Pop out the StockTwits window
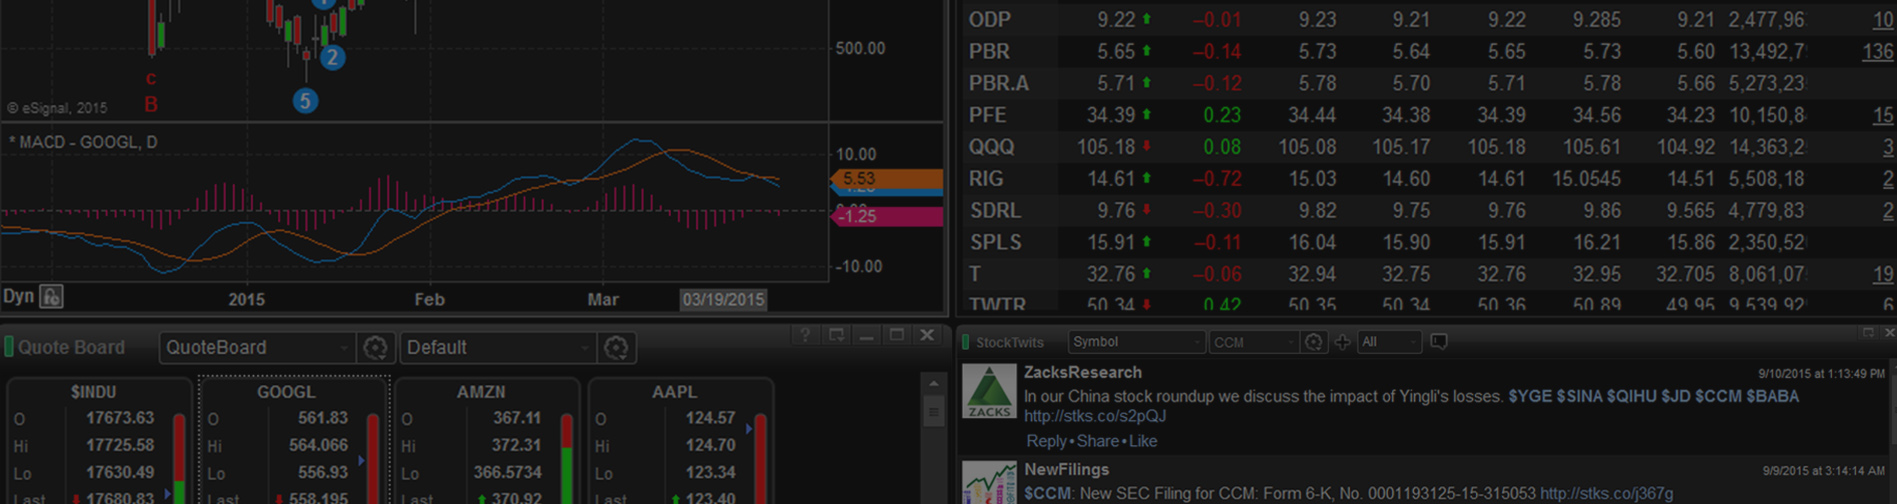 click(1868, 332)
